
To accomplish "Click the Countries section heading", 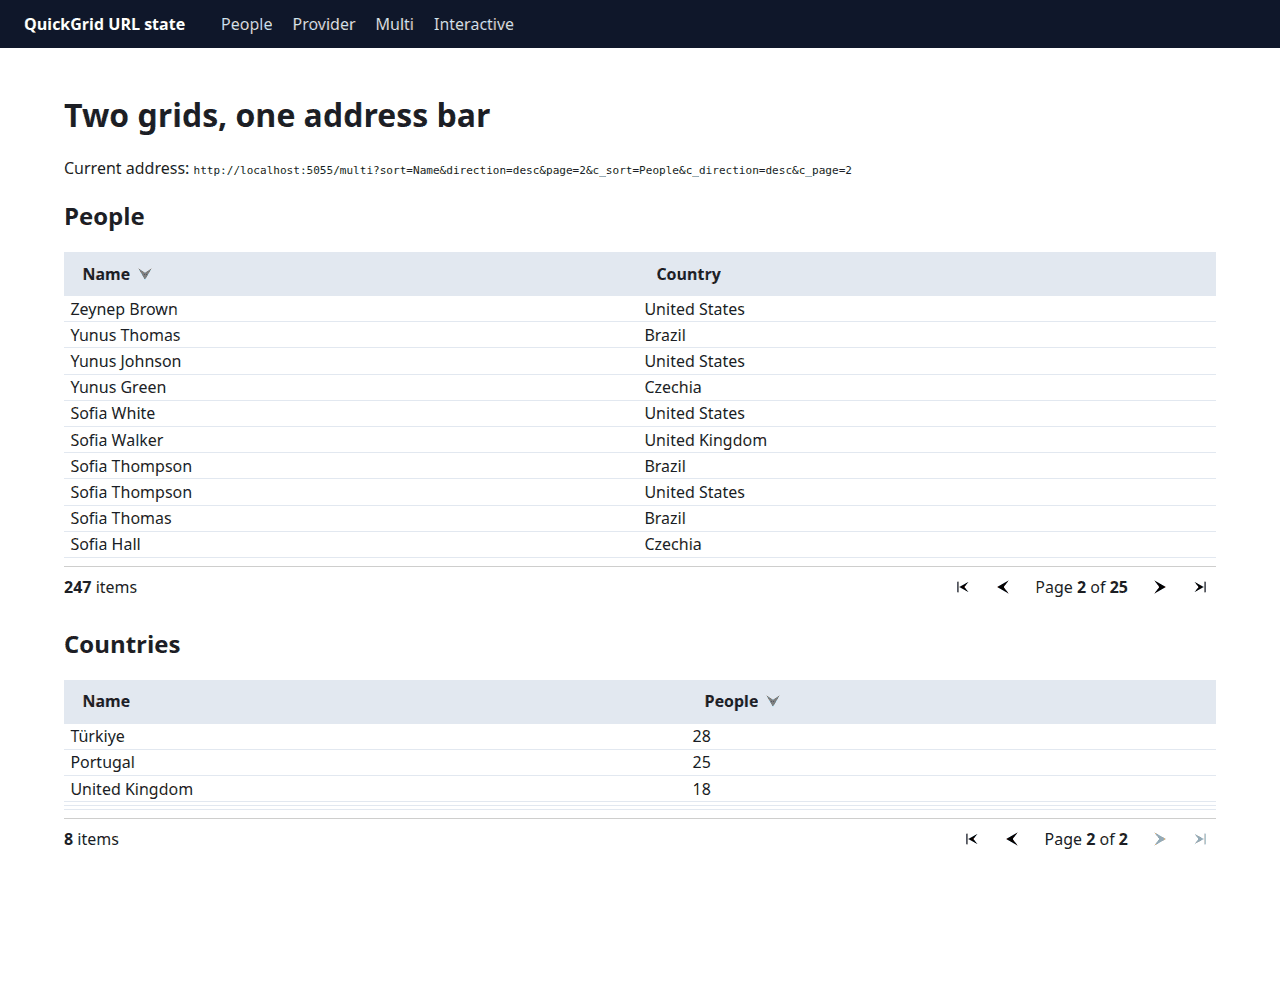I will click(122, 645).
